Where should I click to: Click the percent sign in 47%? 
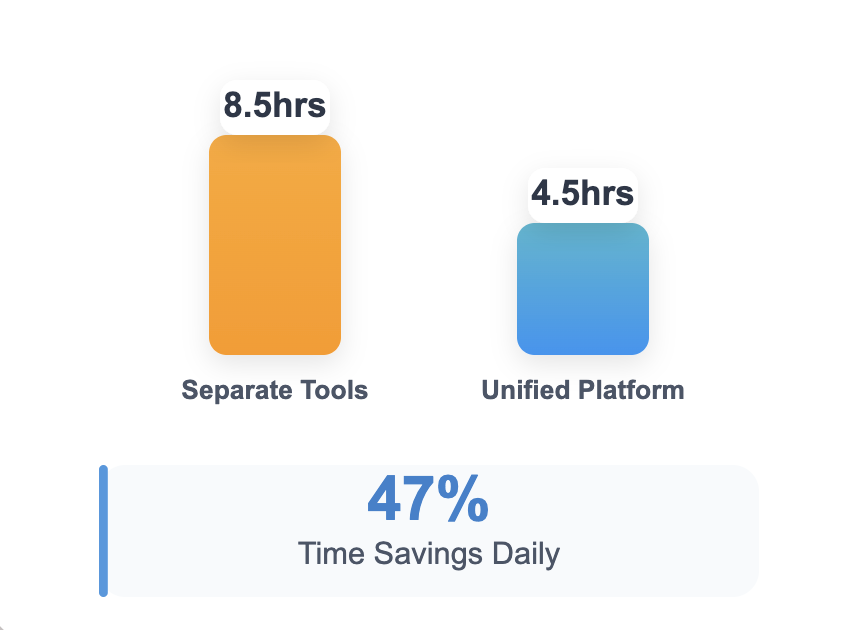tap(463, 498)
